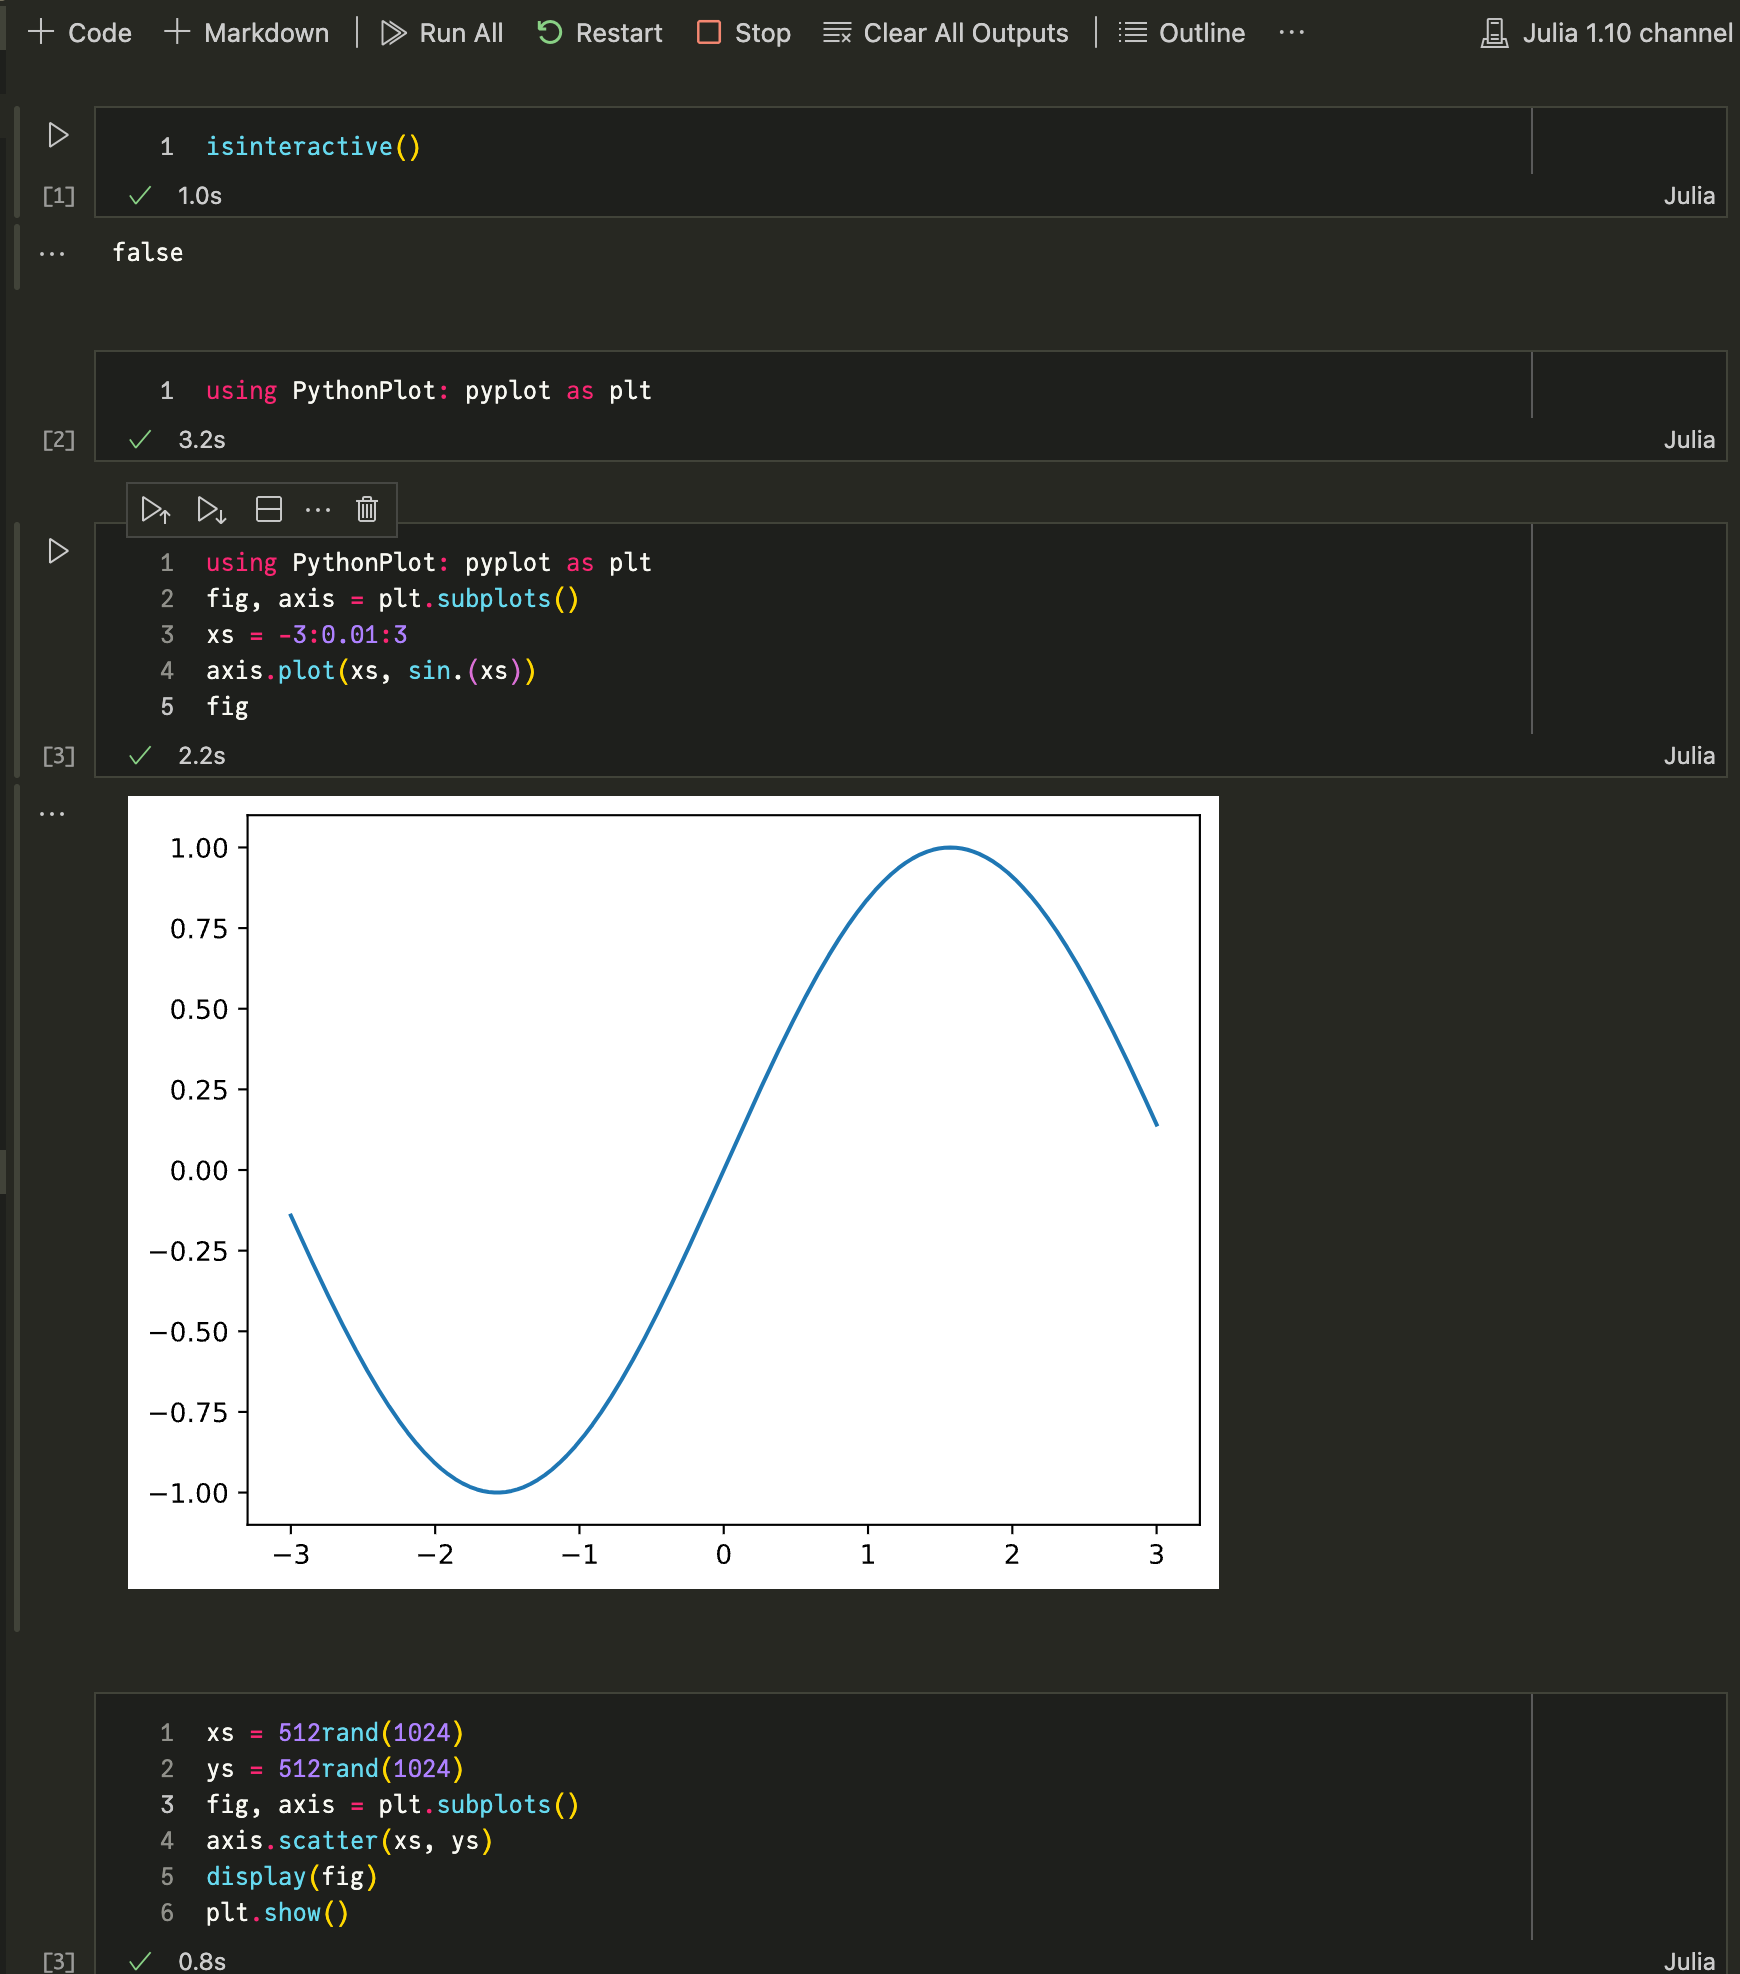Viewport: 1740px width, 1974px height.
Task: Open more actions in the cell toolbar
Action: [318, 510]
